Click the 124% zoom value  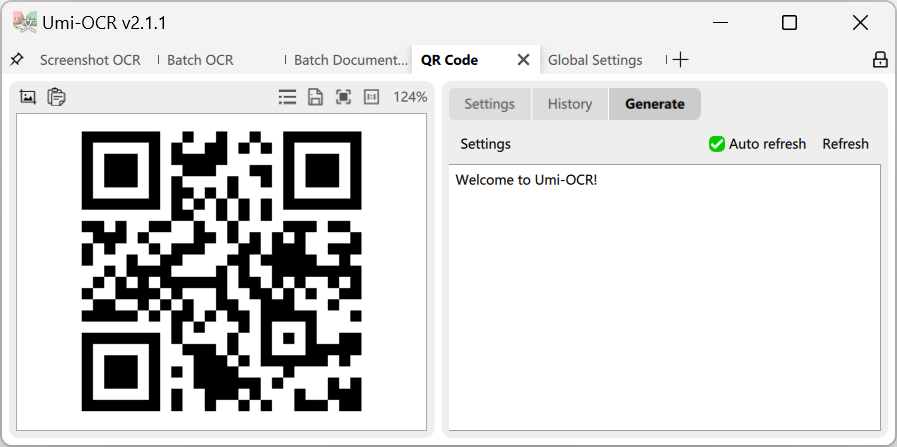pyautogui.click(x=410, y=97)
